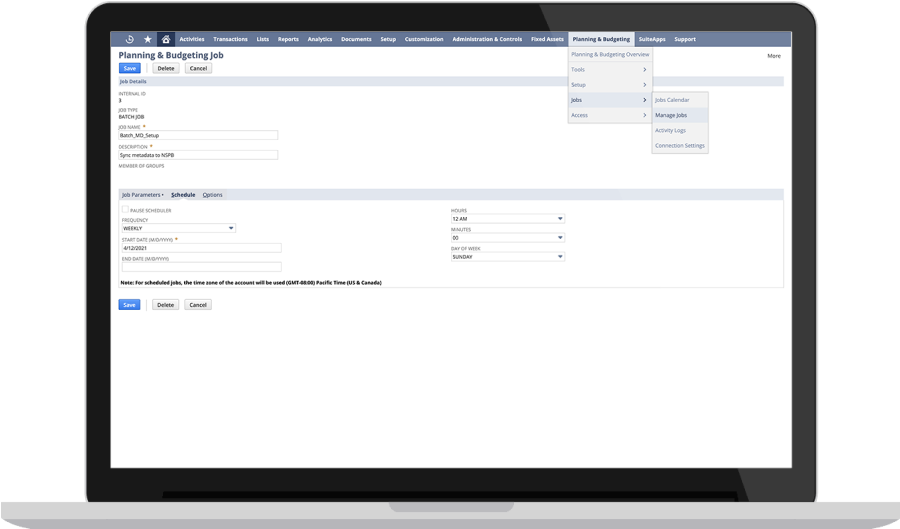
Task: Open the Setup menu in navigation bar
Action: pos(388,39)
